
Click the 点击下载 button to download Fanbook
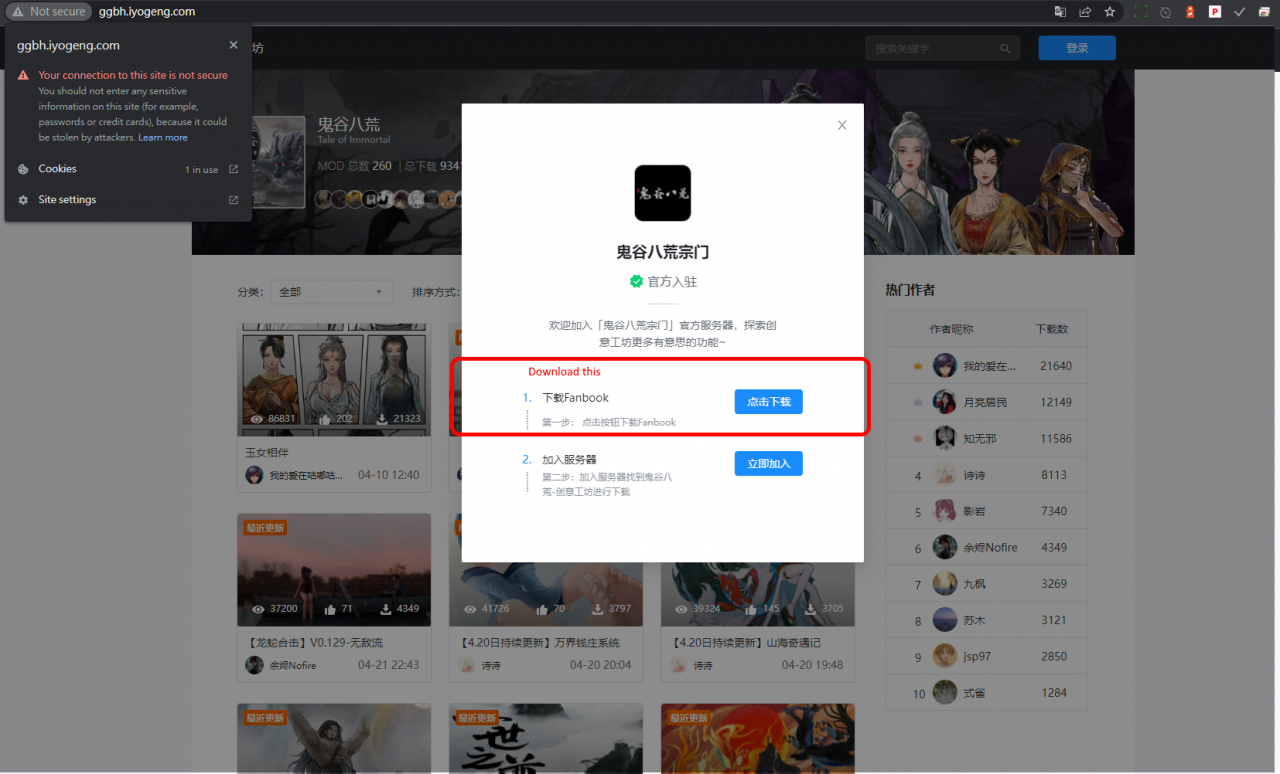[768, 401]
